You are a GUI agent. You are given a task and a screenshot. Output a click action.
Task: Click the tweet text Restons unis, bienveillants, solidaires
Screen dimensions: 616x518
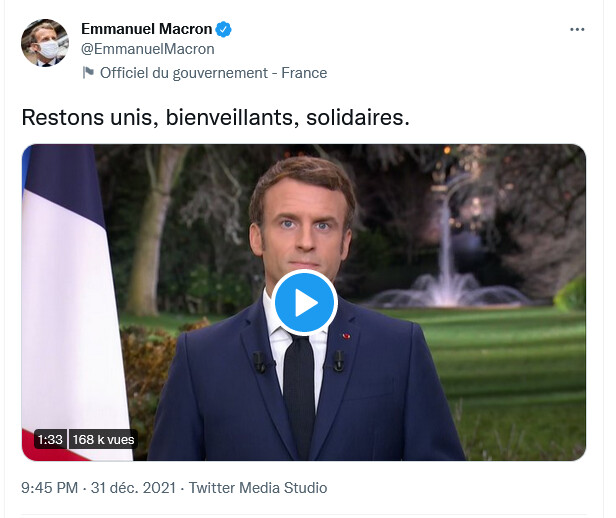215,116
